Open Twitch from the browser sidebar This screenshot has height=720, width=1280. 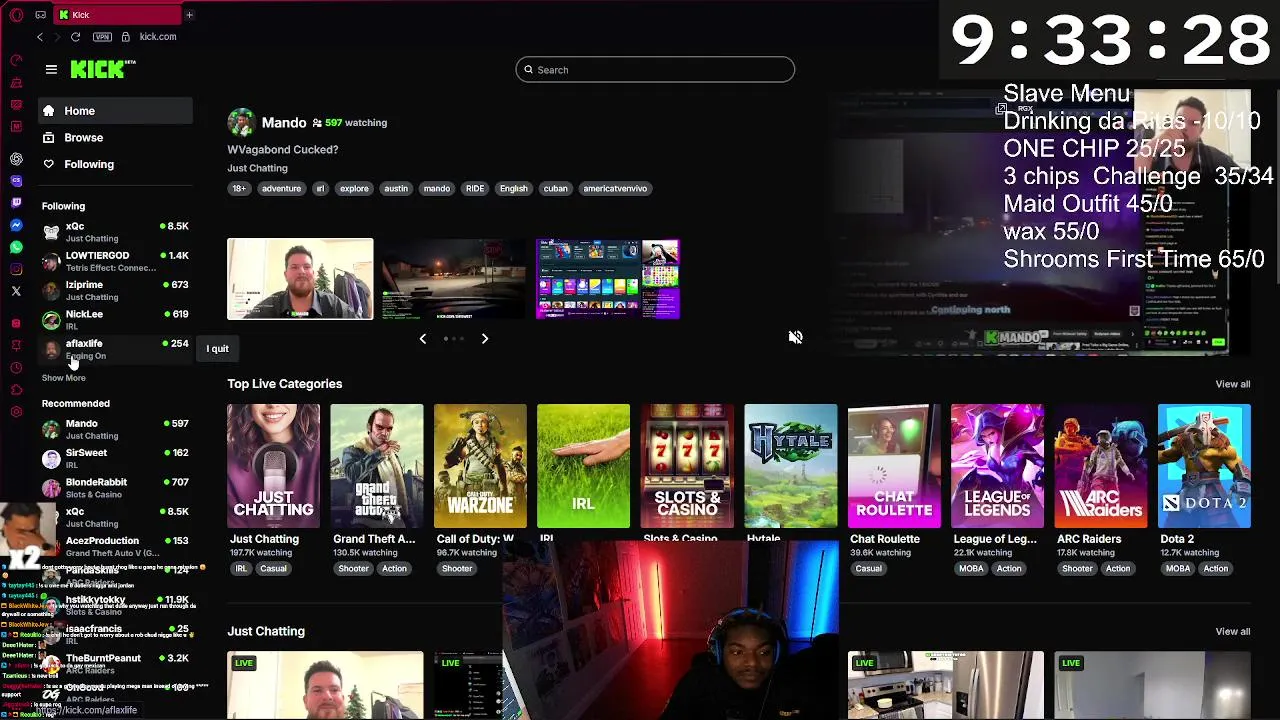pyautogui.click(x=16, y=203)
